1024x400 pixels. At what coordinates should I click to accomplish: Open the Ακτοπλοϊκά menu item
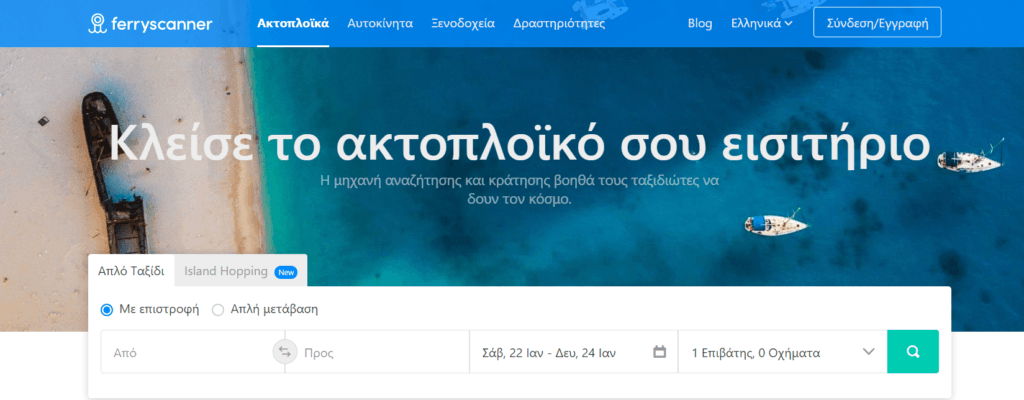pyautogui.click(x=293, y=23)
